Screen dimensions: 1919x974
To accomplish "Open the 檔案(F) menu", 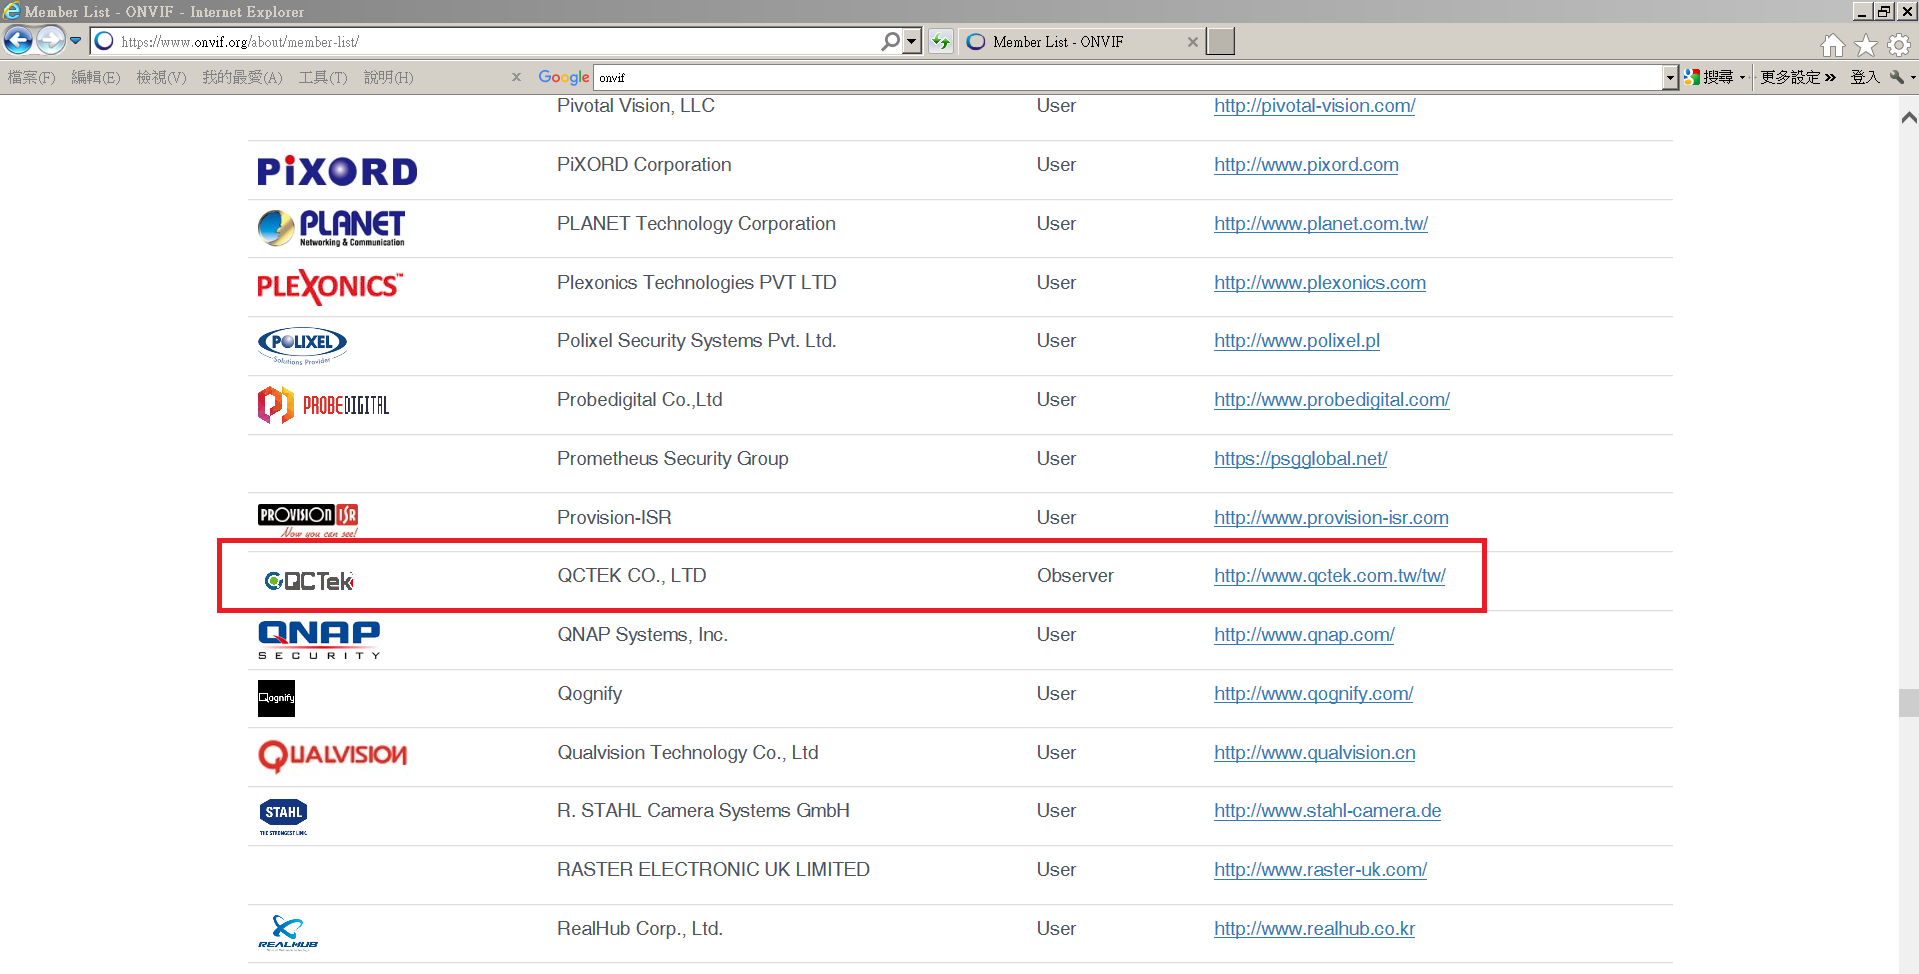I will pyautogui.click(x=31, y=77).
